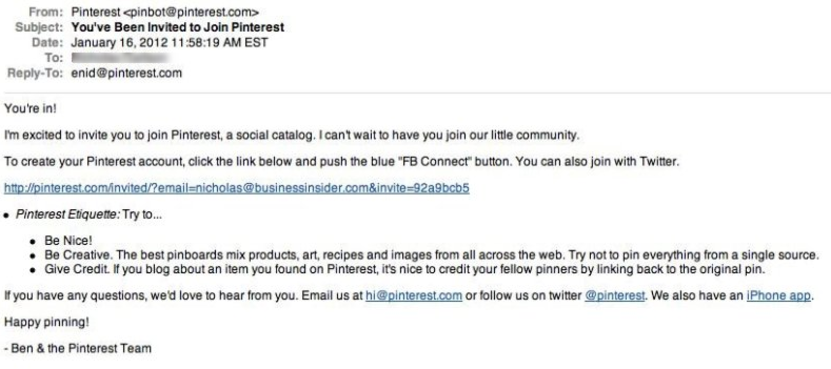
Task: Click the Subject: header label
Action: tap(40, 27)
